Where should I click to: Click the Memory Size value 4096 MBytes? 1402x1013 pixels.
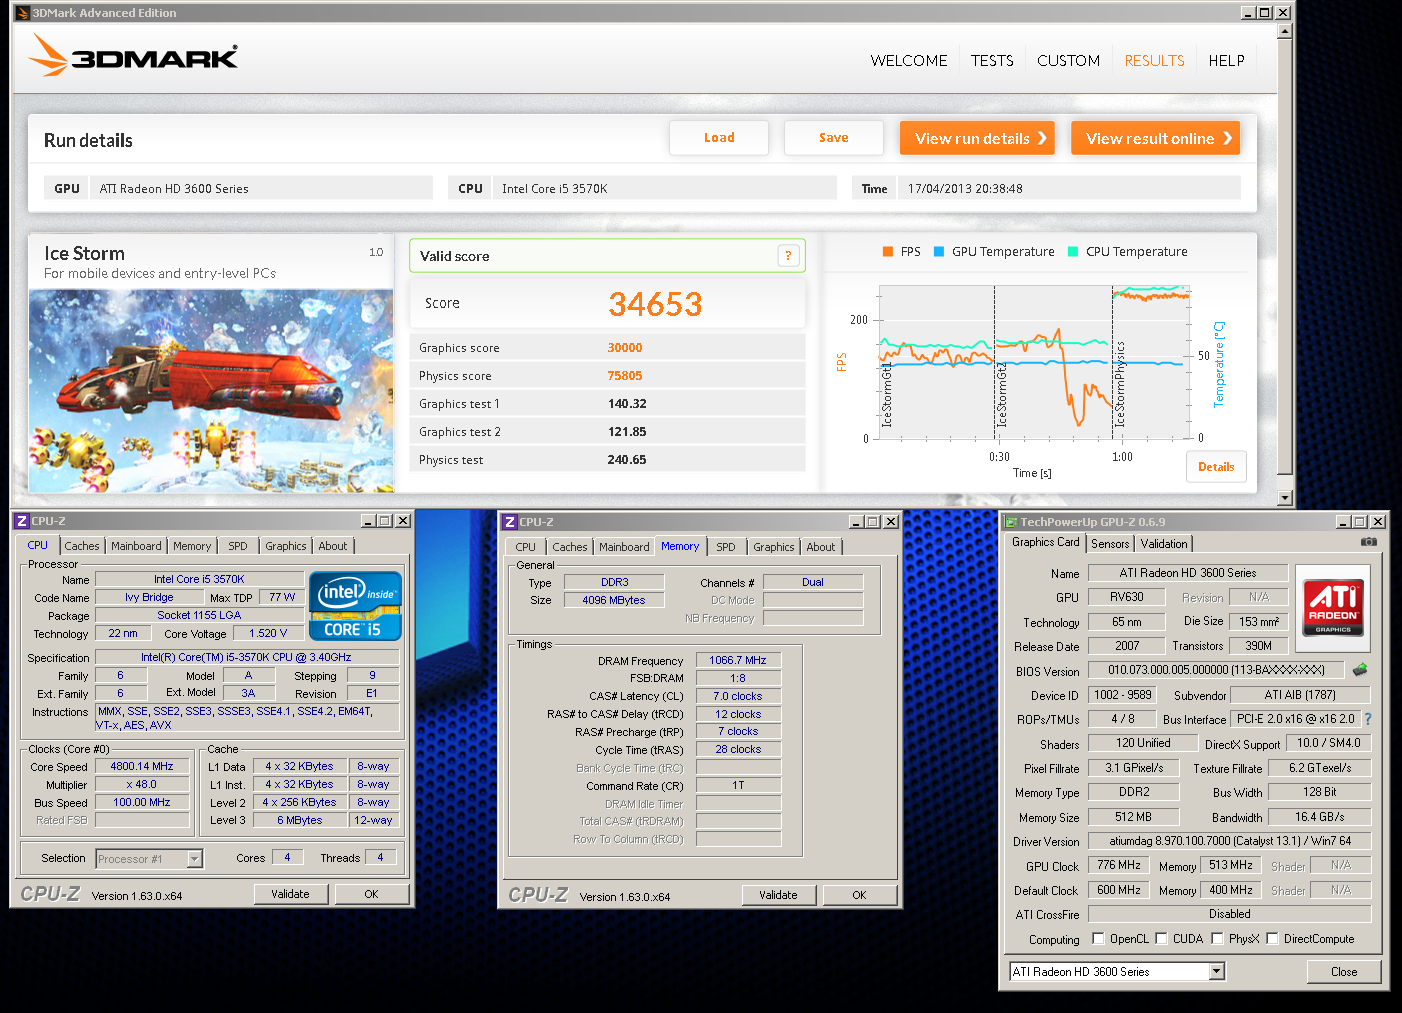614,600
